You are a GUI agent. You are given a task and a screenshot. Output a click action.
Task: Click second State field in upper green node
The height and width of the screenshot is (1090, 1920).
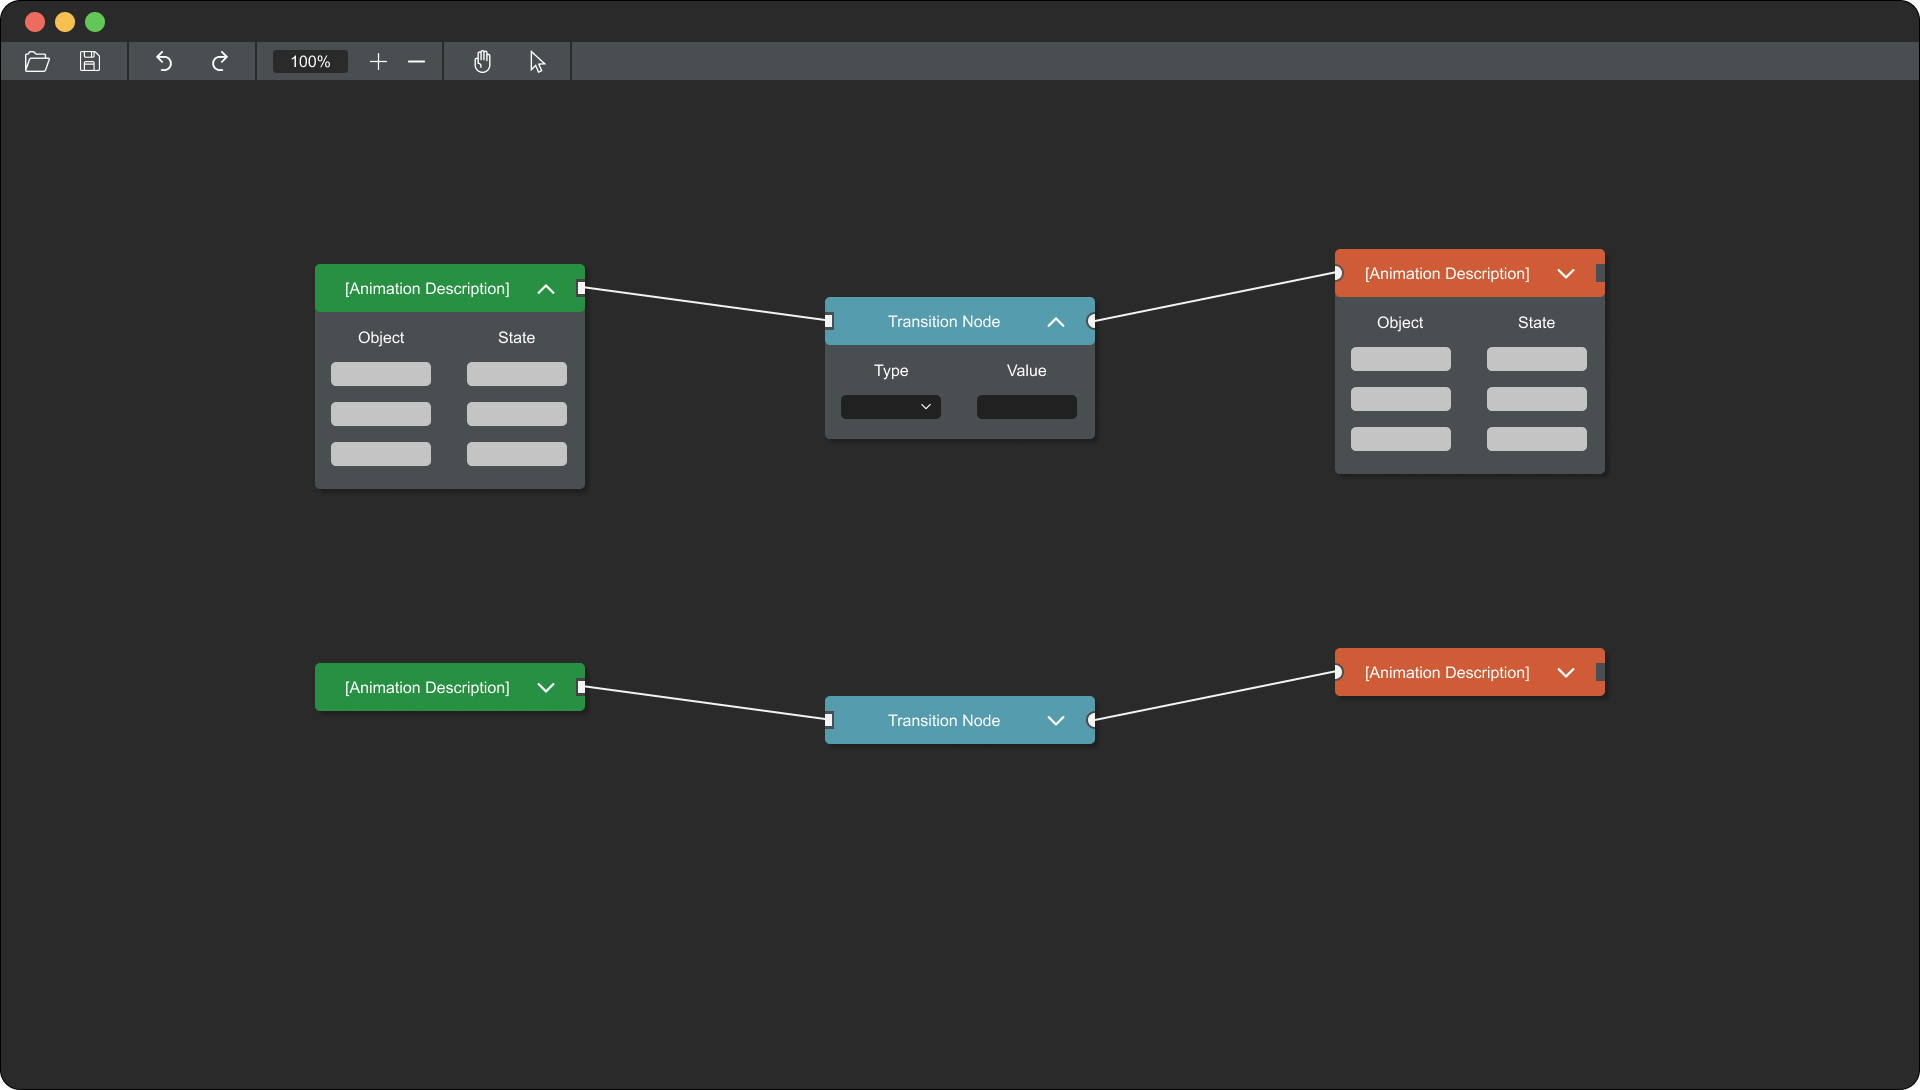click(x=517, y=414)
